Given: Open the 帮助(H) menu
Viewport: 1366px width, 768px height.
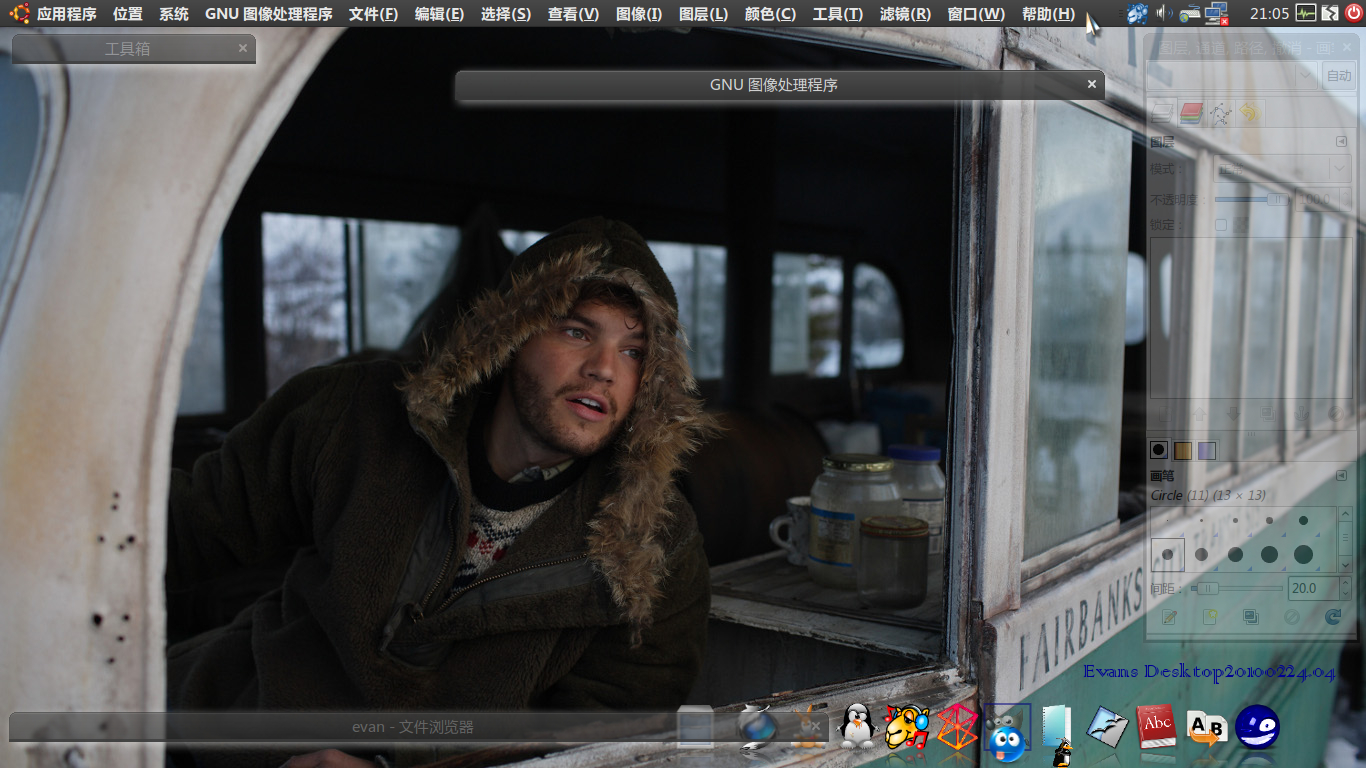Looking at the screenshot, I should [x=1048, y=14].
